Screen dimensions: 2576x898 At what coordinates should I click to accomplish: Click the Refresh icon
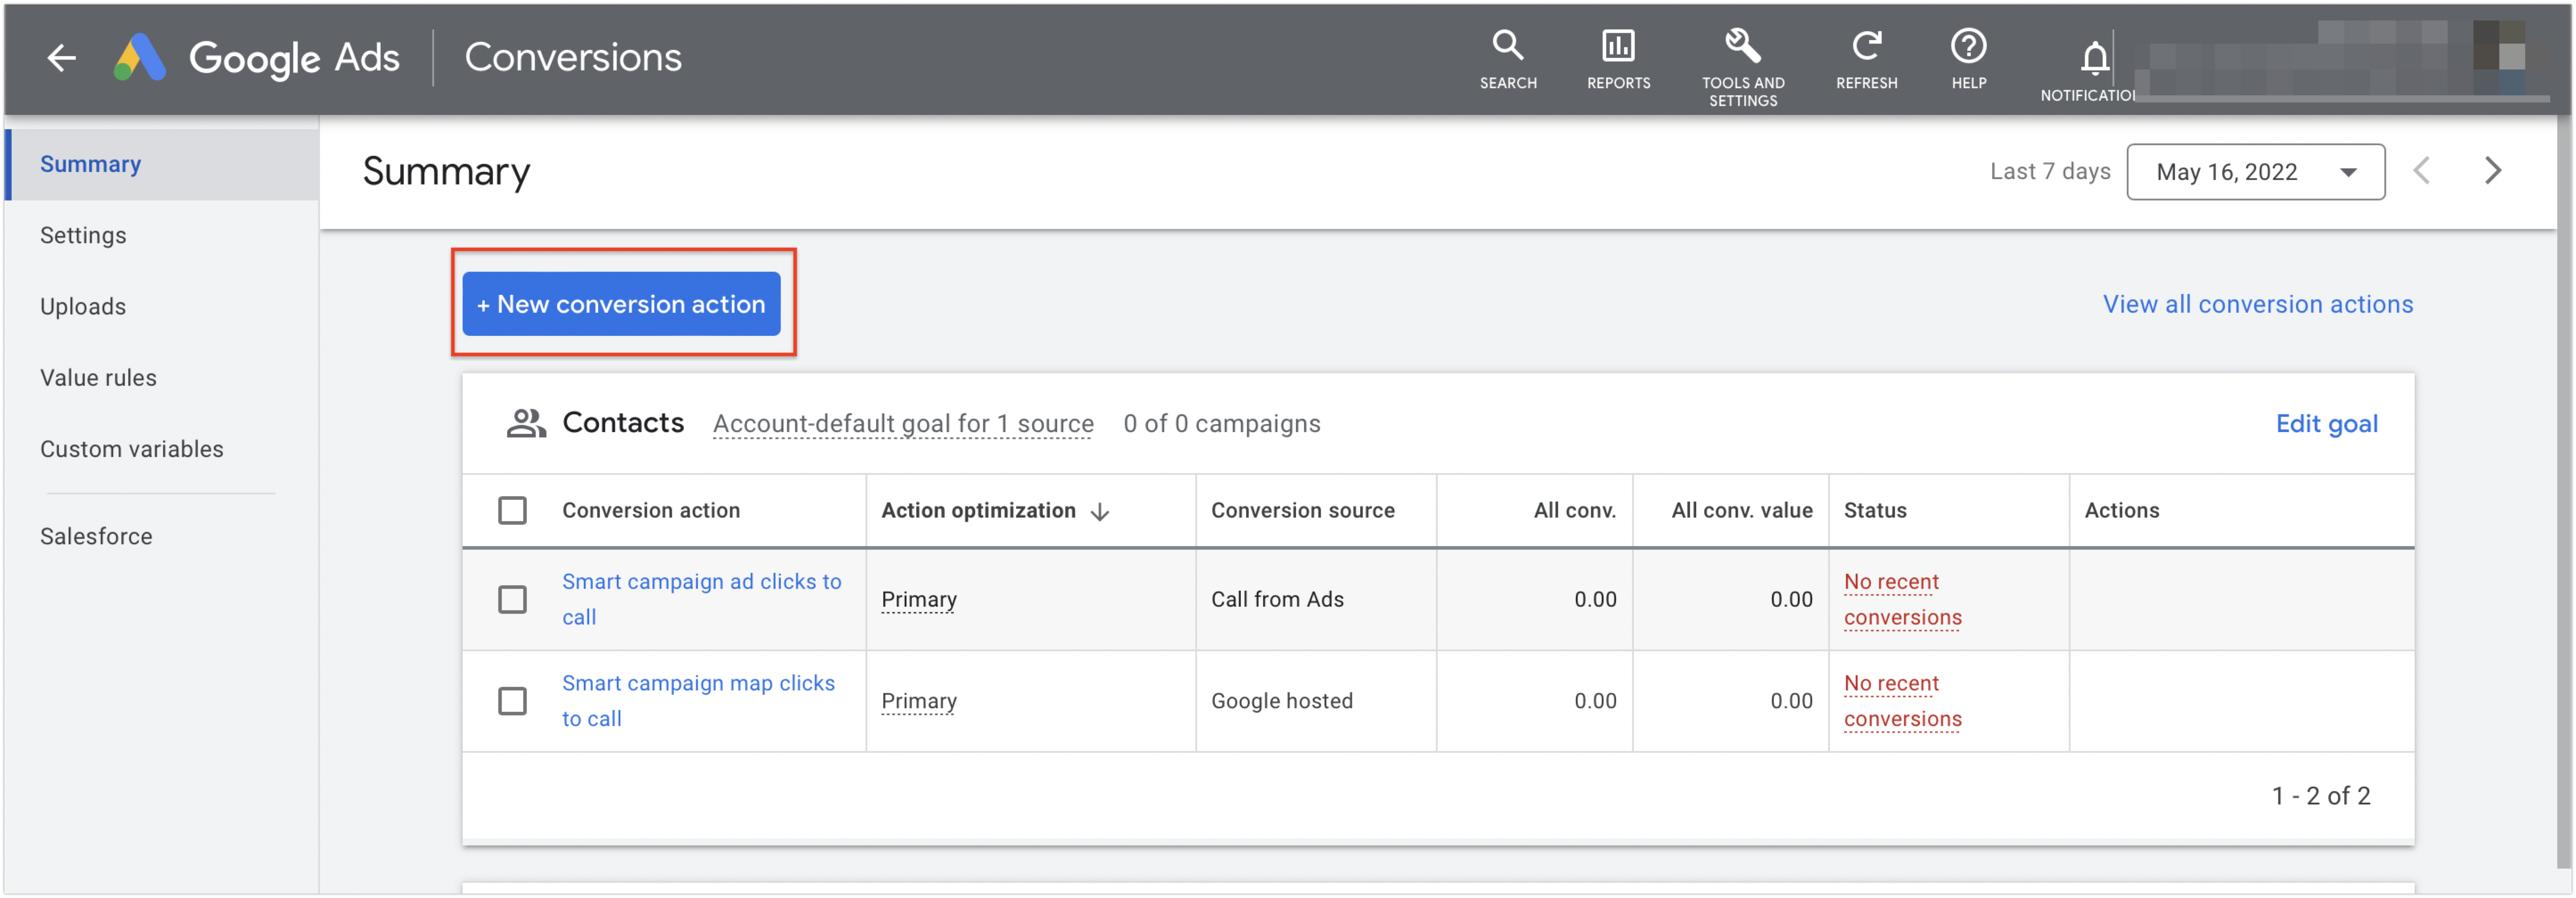coord(1866,46)
